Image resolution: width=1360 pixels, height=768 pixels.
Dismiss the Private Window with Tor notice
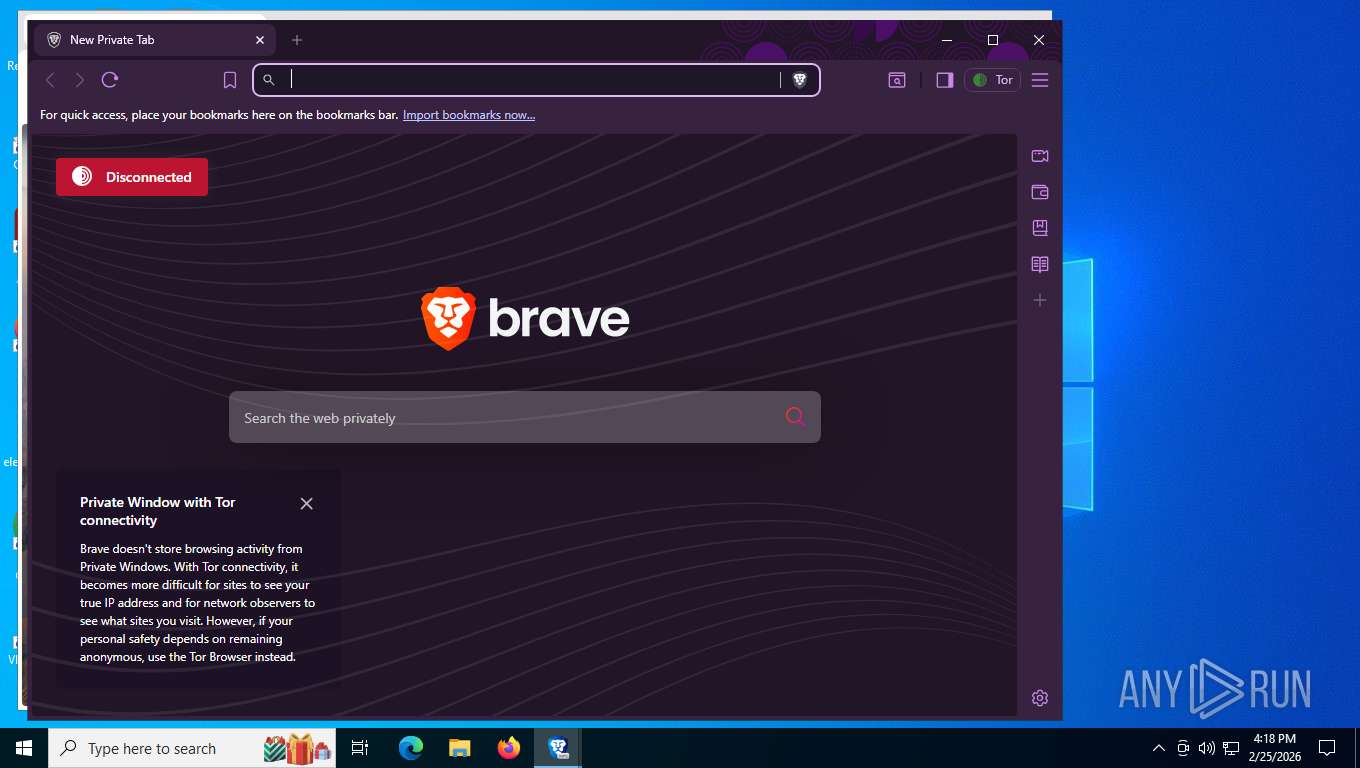coord(307,504)
